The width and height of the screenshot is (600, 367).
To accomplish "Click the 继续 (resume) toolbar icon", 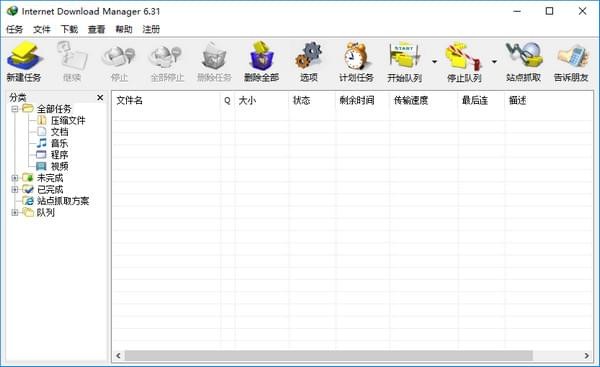I will click(72, 57).
